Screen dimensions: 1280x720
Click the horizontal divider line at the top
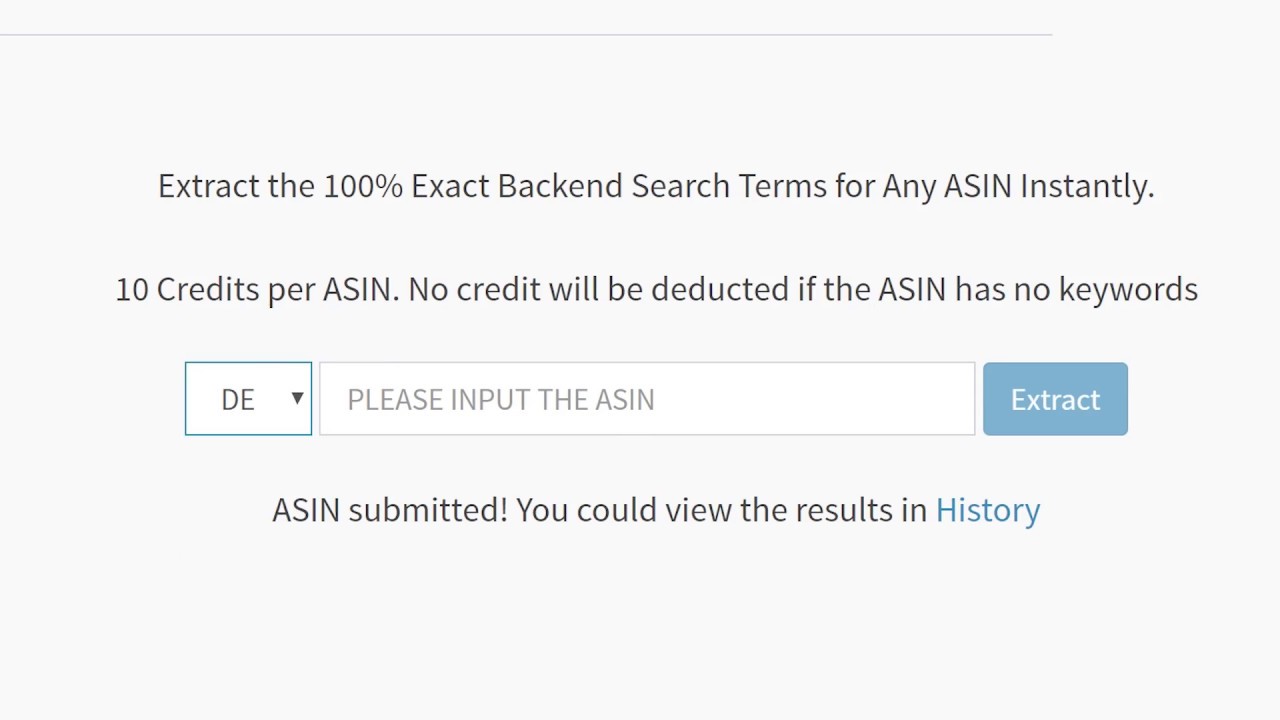pyautogui.click(x=525, y=35)
